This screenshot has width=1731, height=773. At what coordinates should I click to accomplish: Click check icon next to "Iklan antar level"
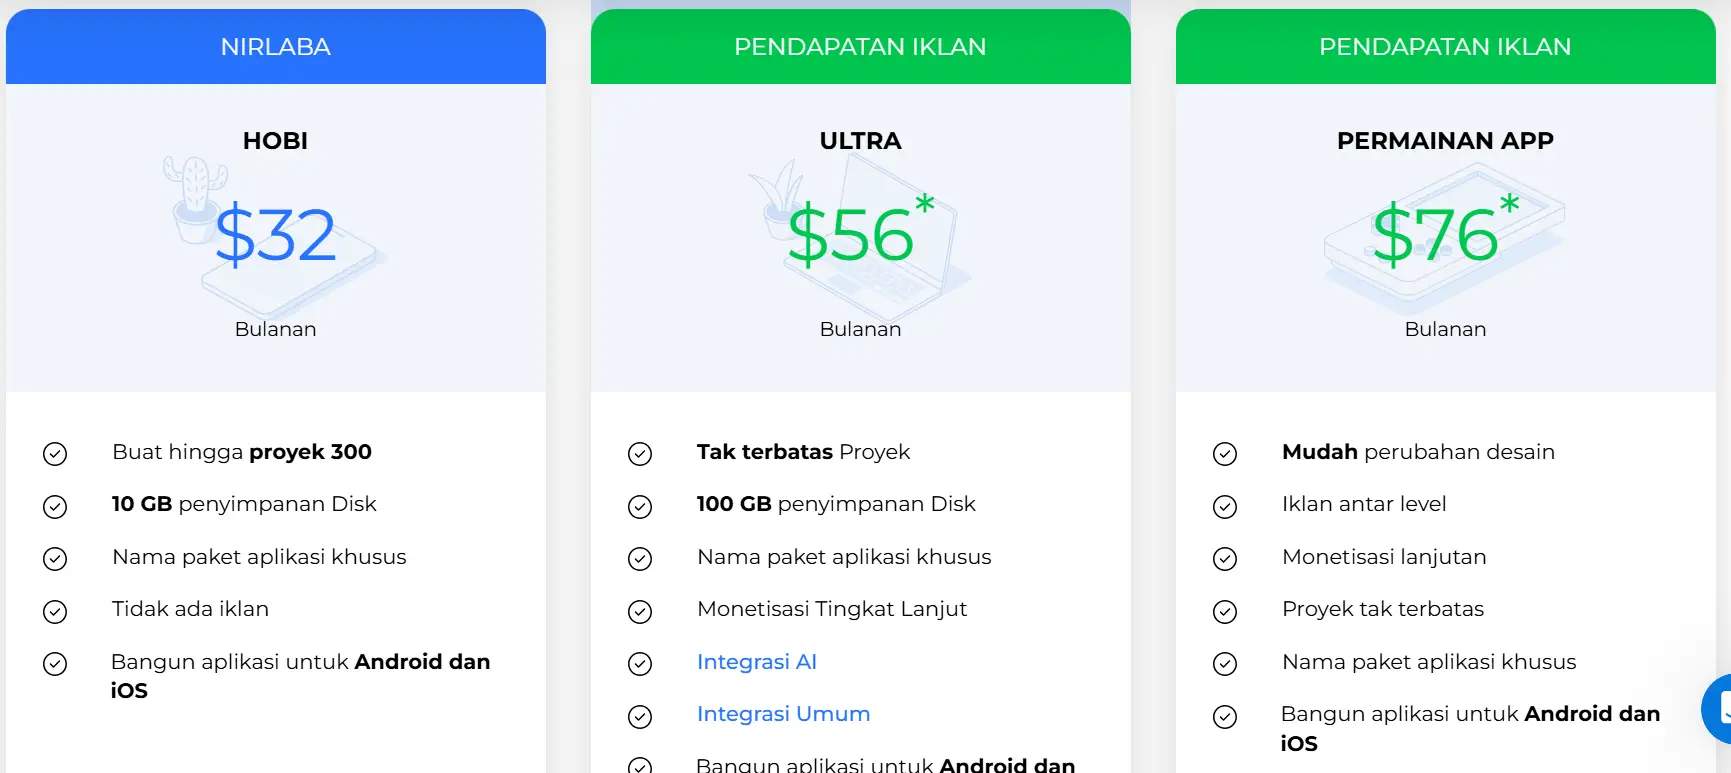coord(1225,507)
